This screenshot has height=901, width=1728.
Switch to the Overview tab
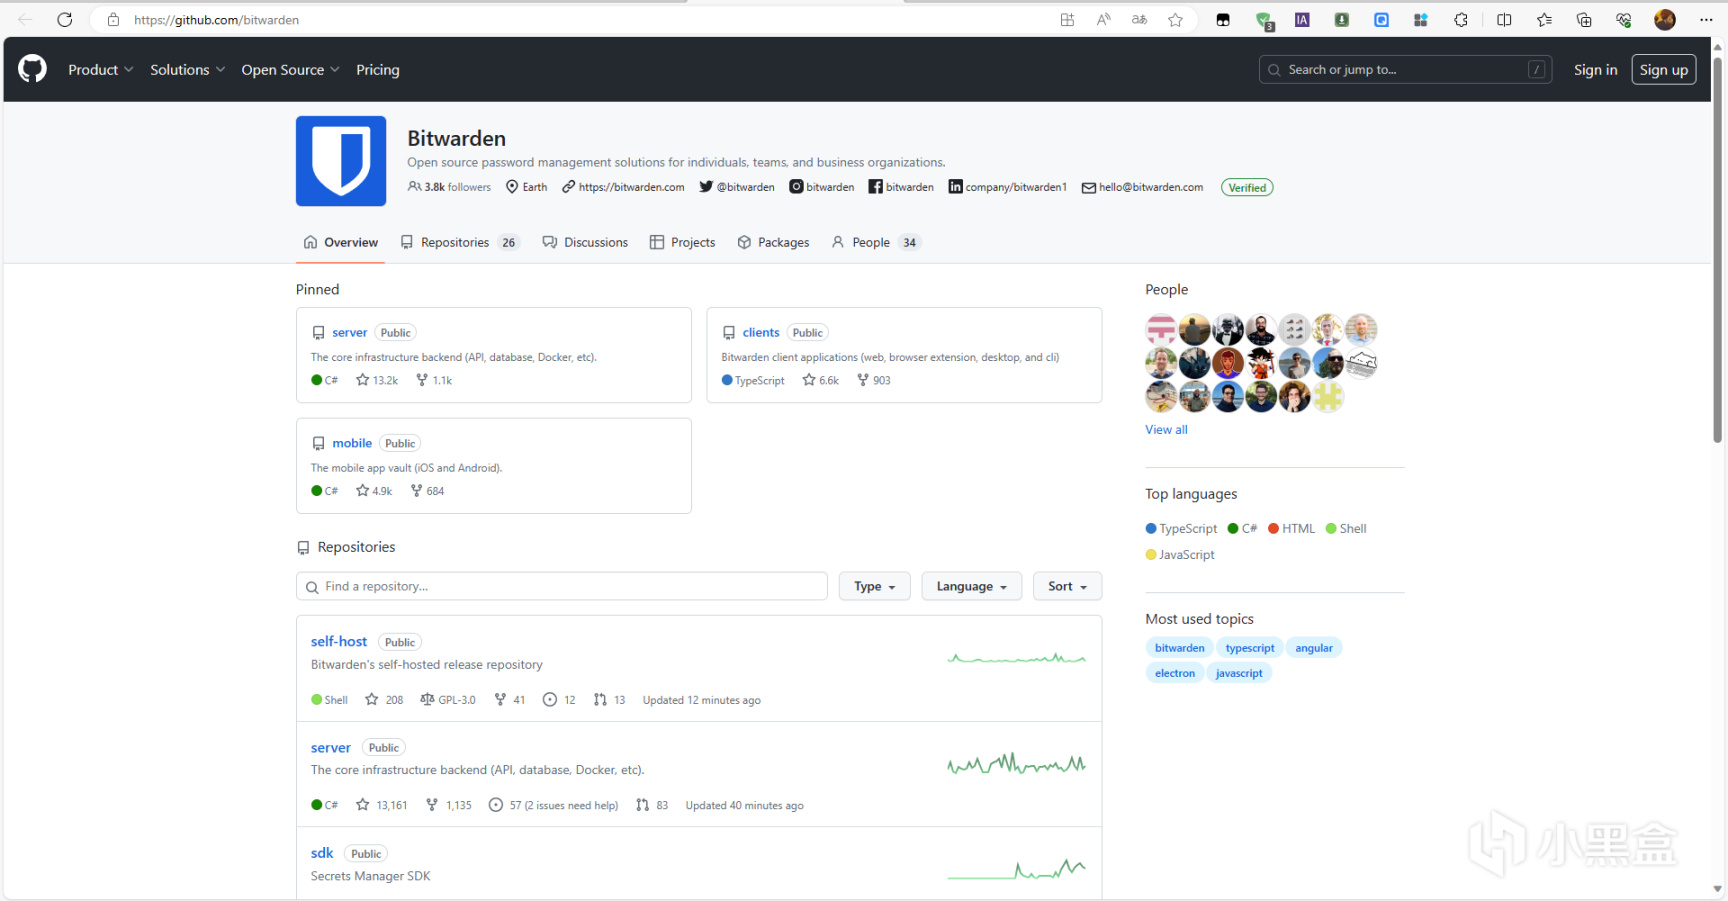click(341, 242)
